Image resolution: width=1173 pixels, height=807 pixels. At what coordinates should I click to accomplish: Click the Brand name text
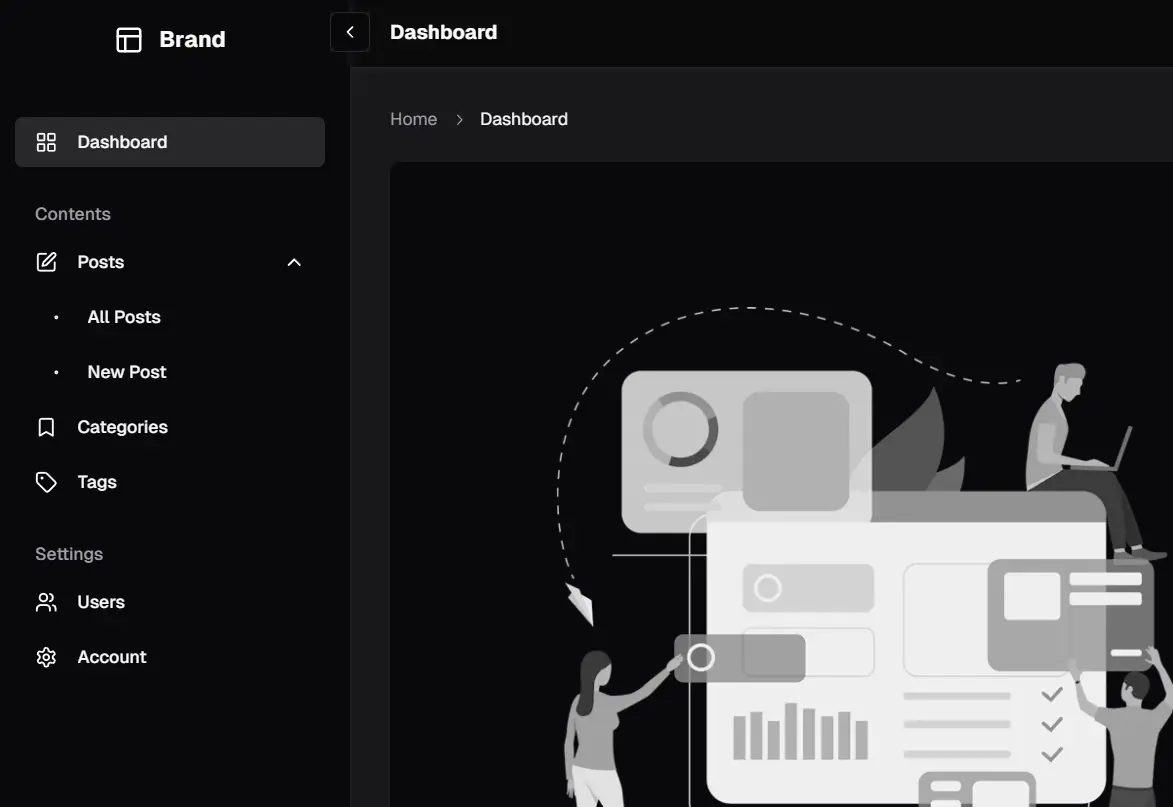click(191, 39)
